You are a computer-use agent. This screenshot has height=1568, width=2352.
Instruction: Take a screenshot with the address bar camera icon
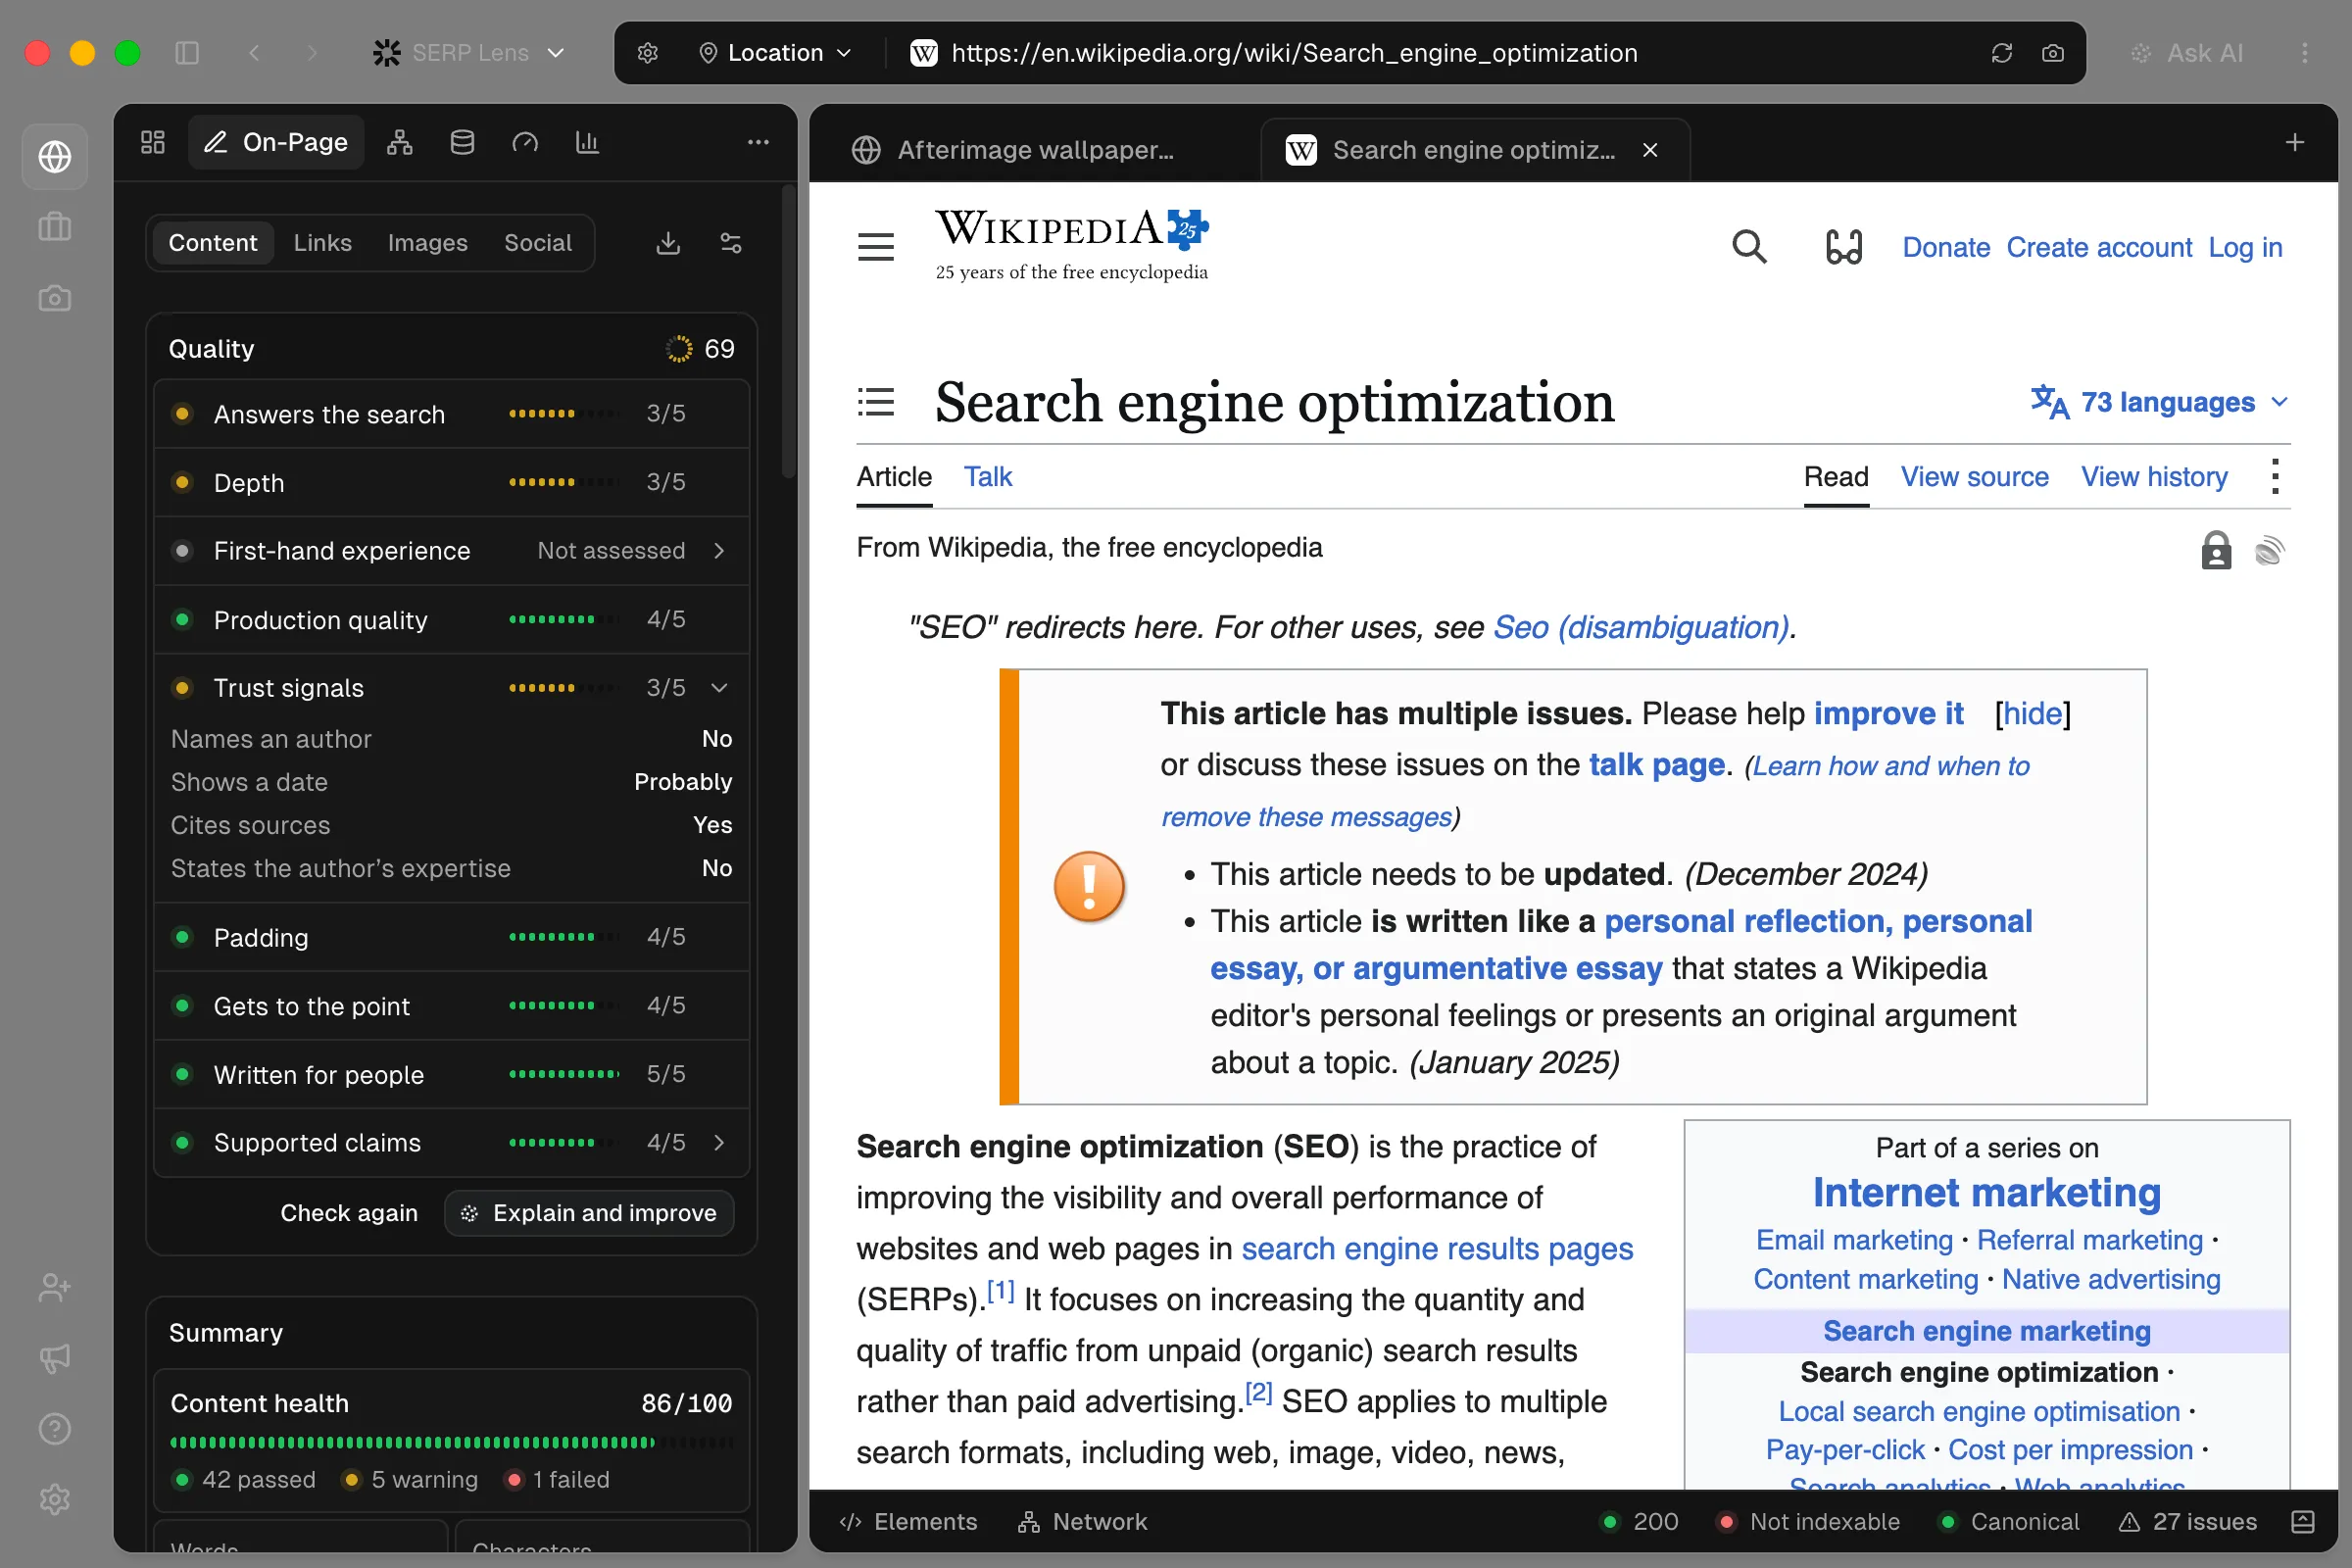click(x=2052, y=53)
